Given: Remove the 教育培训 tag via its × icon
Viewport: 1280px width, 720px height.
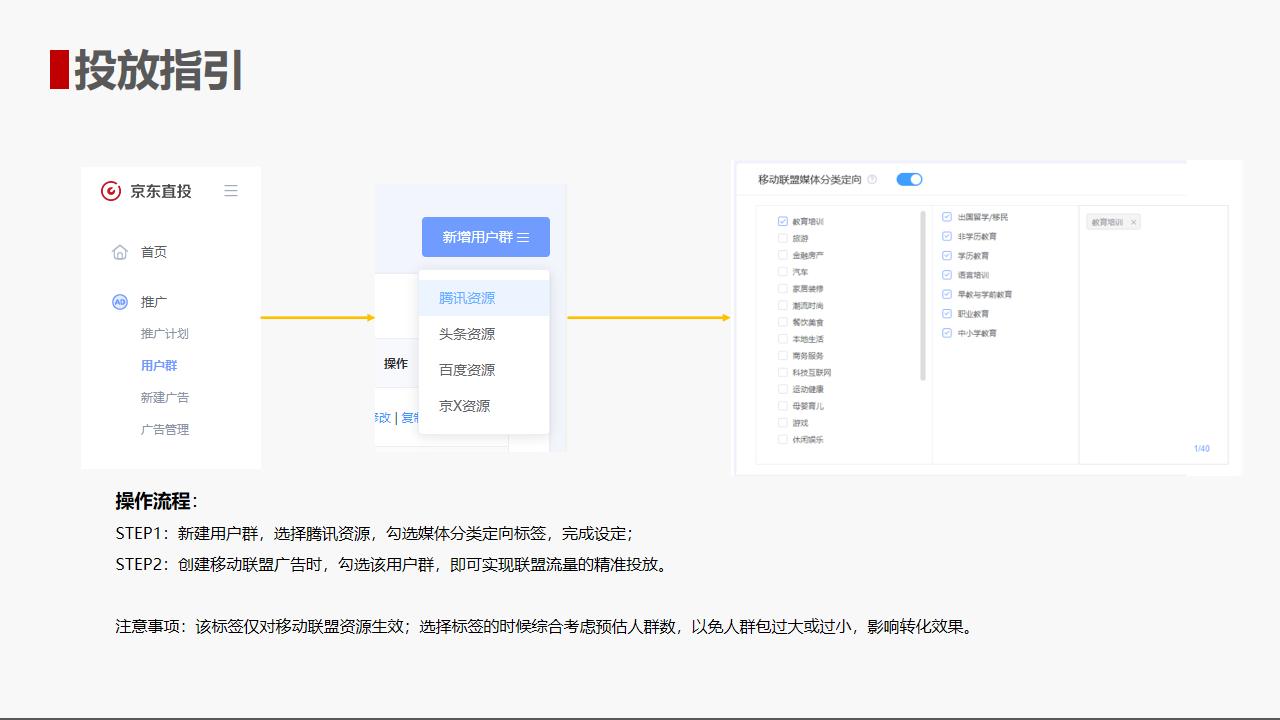Looking at the screenshot, I should 1133,223.
